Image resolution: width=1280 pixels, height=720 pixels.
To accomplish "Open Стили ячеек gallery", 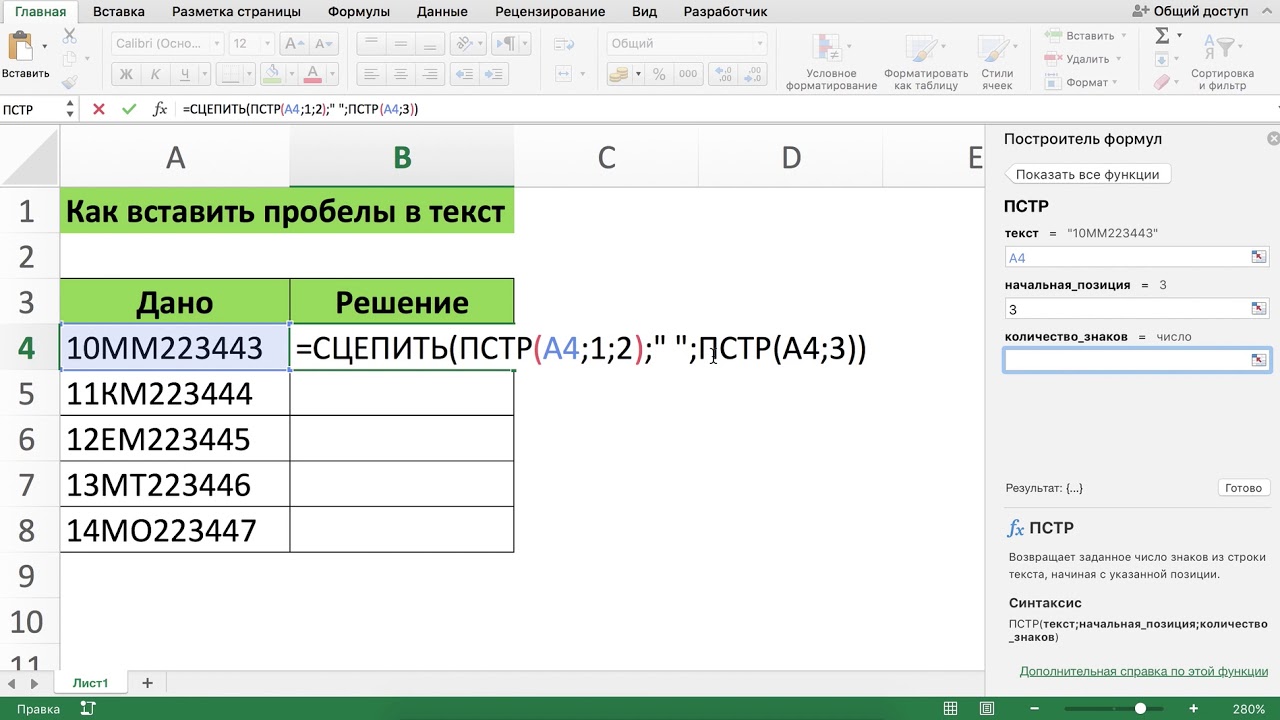I will 997,62.
